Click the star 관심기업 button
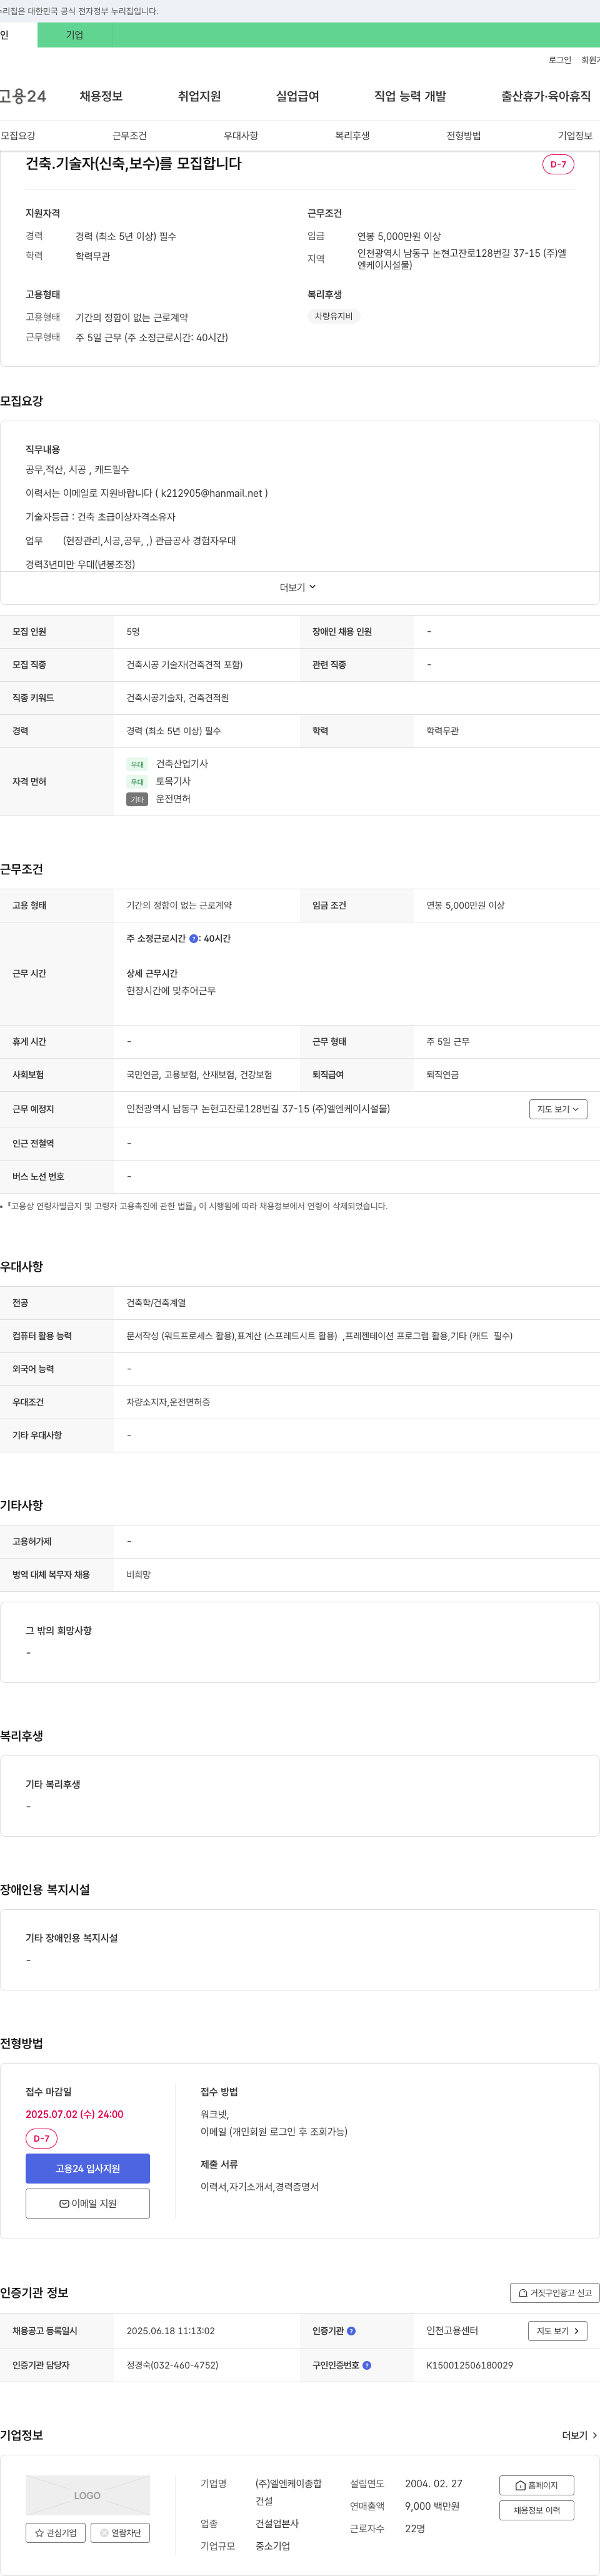This screenshot has height=2576, width=600. [56, 2532]
